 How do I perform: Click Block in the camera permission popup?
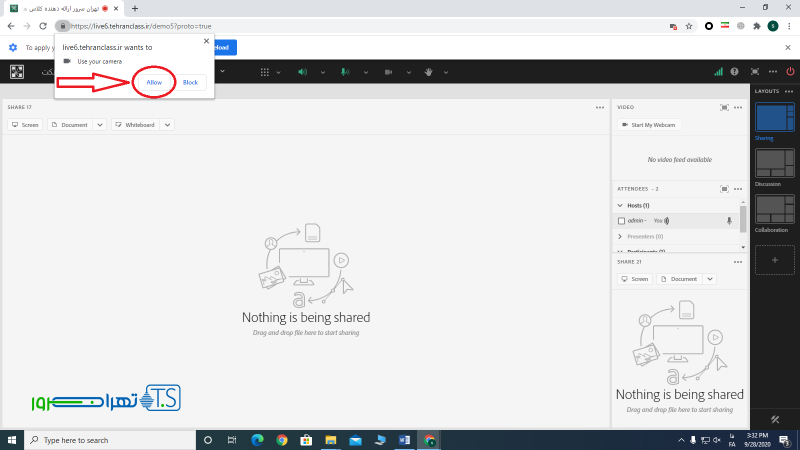[190, 81]
